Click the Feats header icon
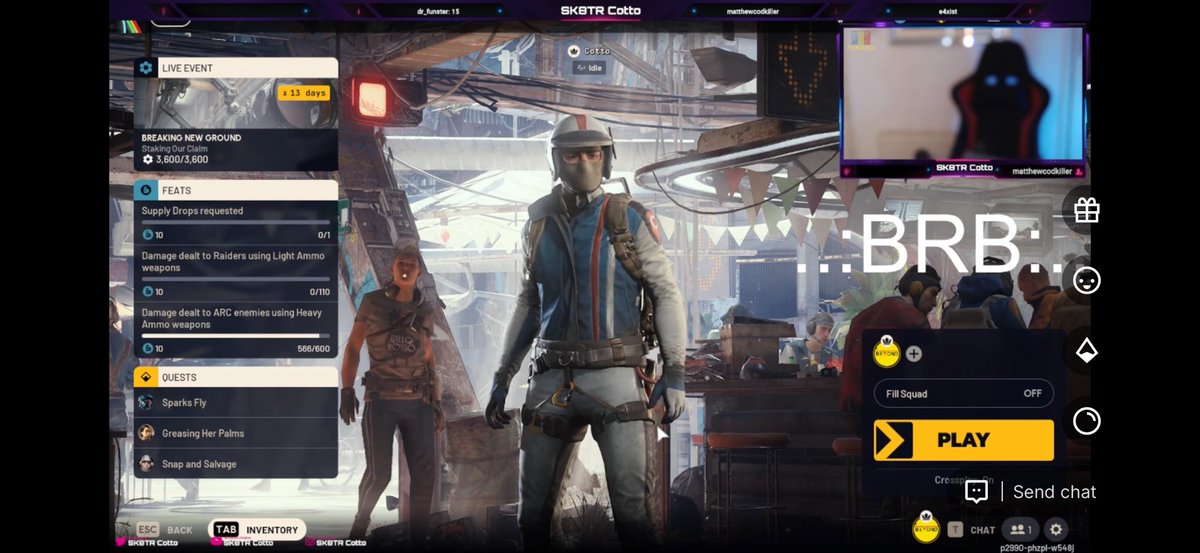The width and height of the screenshot is (1200, 553). point(146,190)
